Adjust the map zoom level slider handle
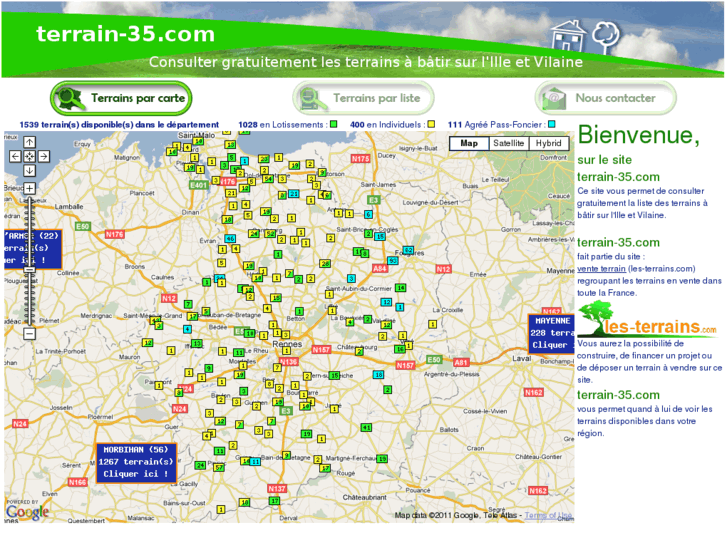Viewport: 727px width, 545px height. [29, 269]
